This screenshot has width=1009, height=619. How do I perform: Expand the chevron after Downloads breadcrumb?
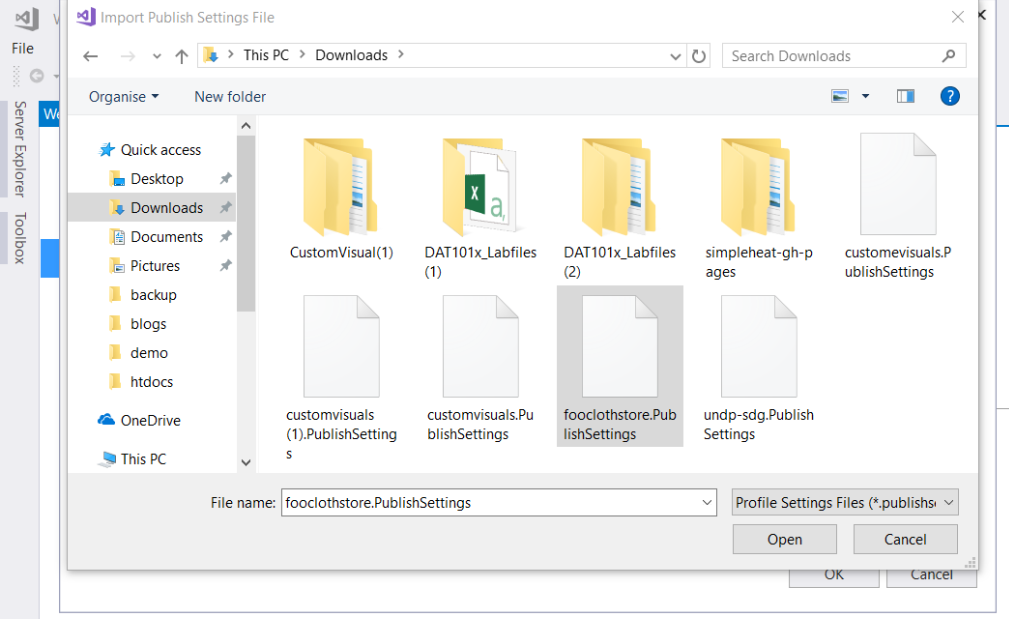[x=401, y=55]
